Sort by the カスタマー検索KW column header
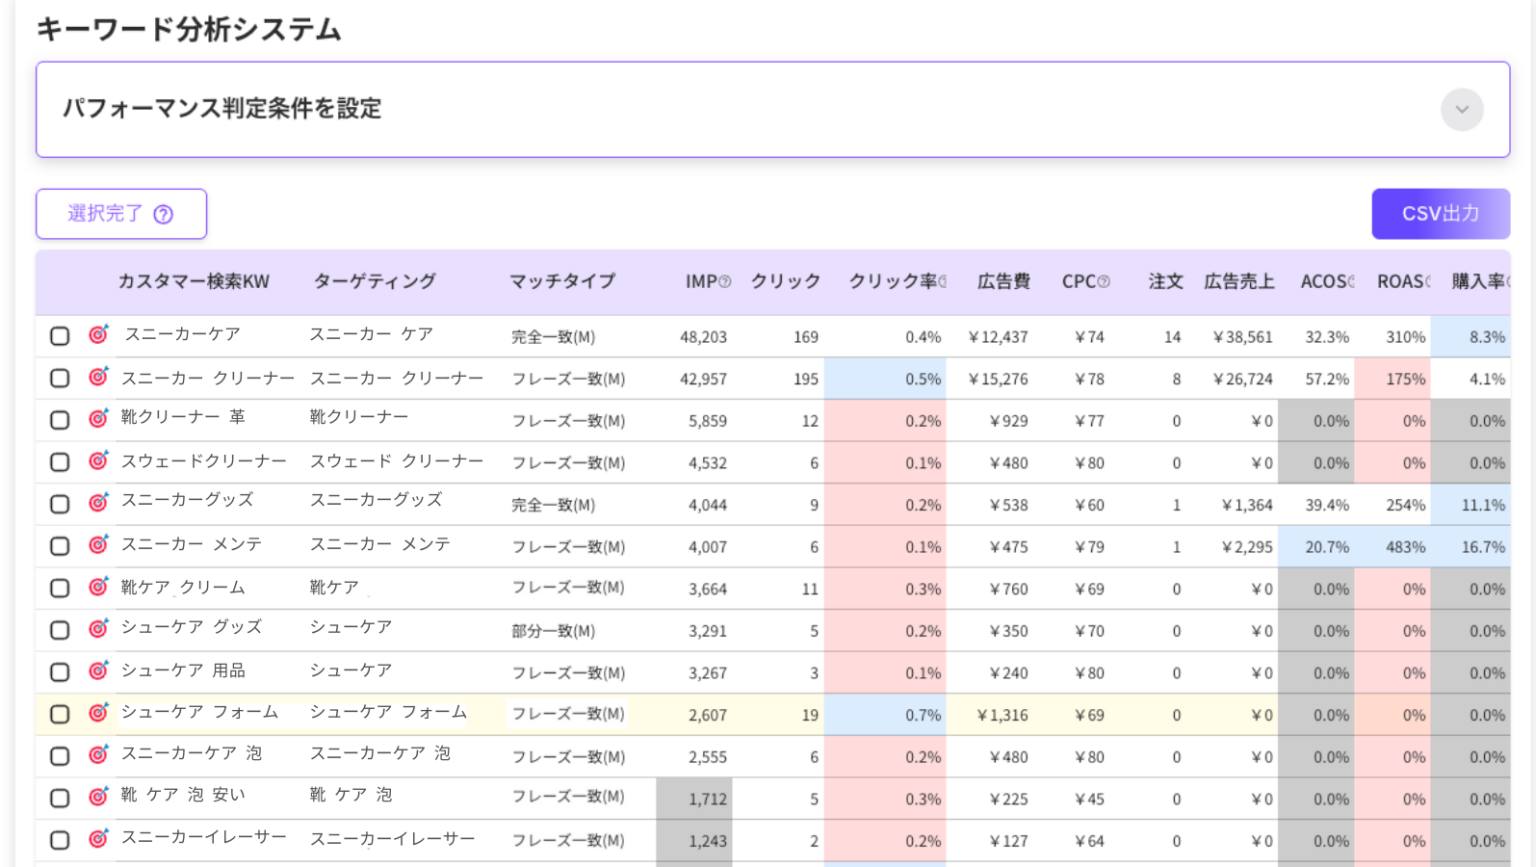This screenshot has height=867, width=1536. pyautogui.click(x=191, y=281)
